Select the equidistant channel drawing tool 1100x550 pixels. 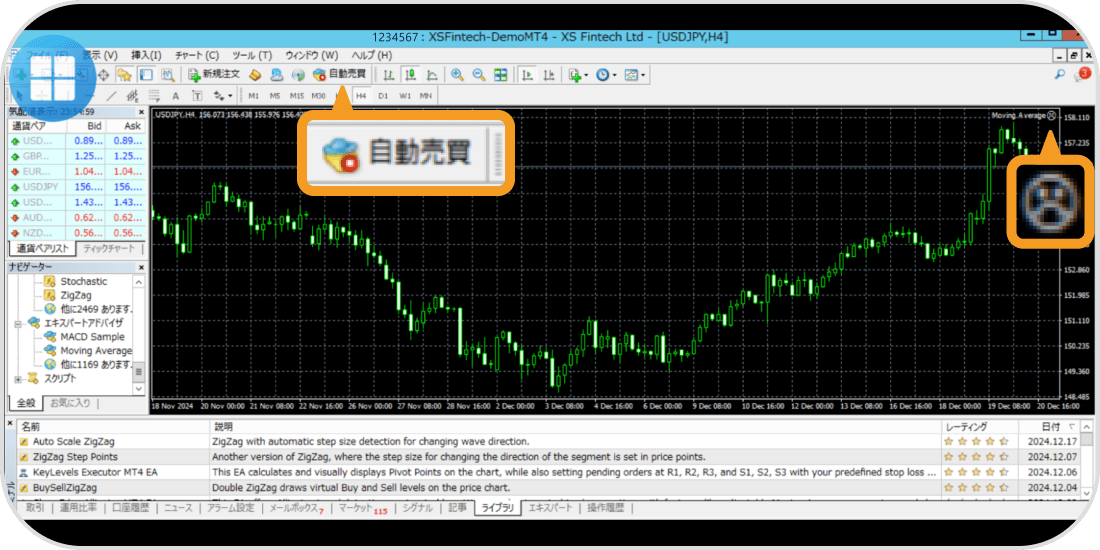(x=133, y=95)
